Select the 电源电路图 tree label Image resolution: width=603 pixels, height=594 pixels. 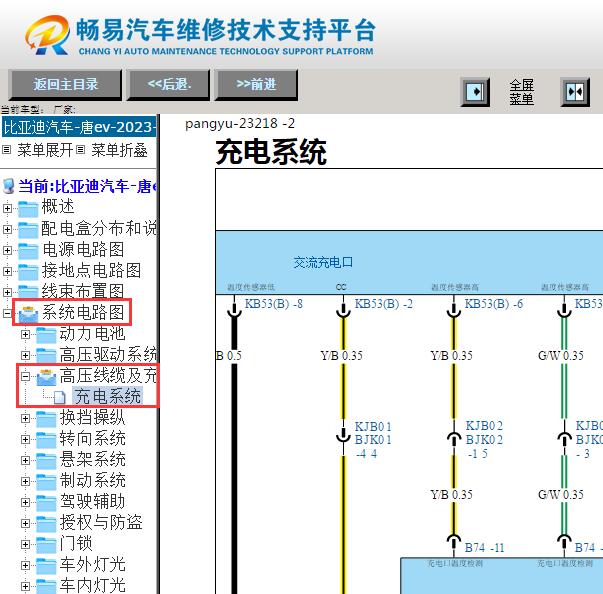pyautogui.click(x=83, y=249)
